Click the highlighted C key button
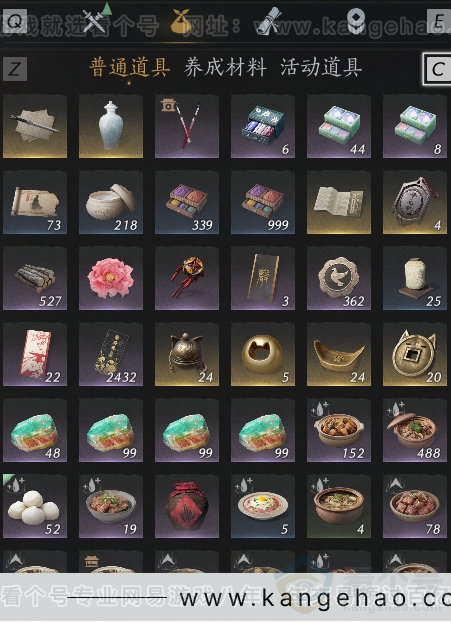Image resolution: width=451 pixels, height=622 pixels. pyautogui.click(x=437, y=69)
